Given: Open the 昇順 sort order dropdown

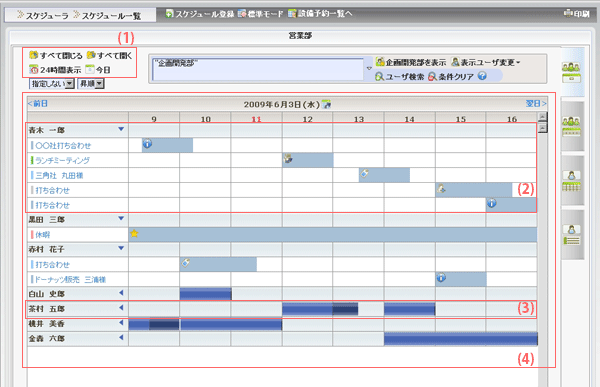Looking at the screenshot, I should point(91,83).
